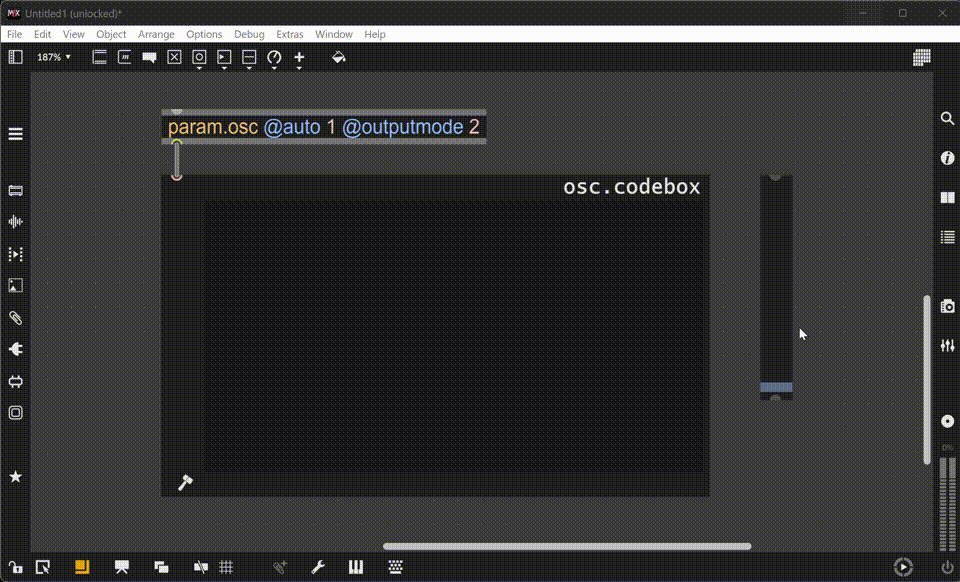Open the Object menu
This screenshot has width=960, height=582.
coord(111,34)
